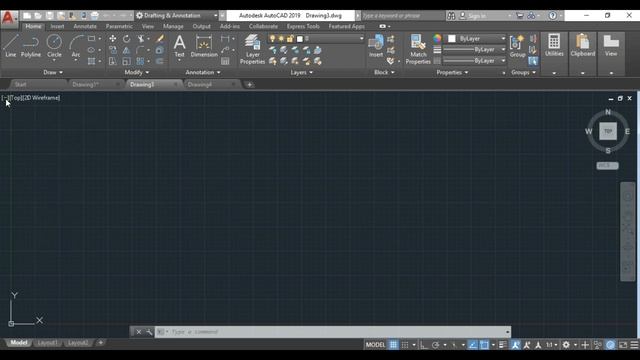Pick the Rectangle draw tool

coord(91,39)
